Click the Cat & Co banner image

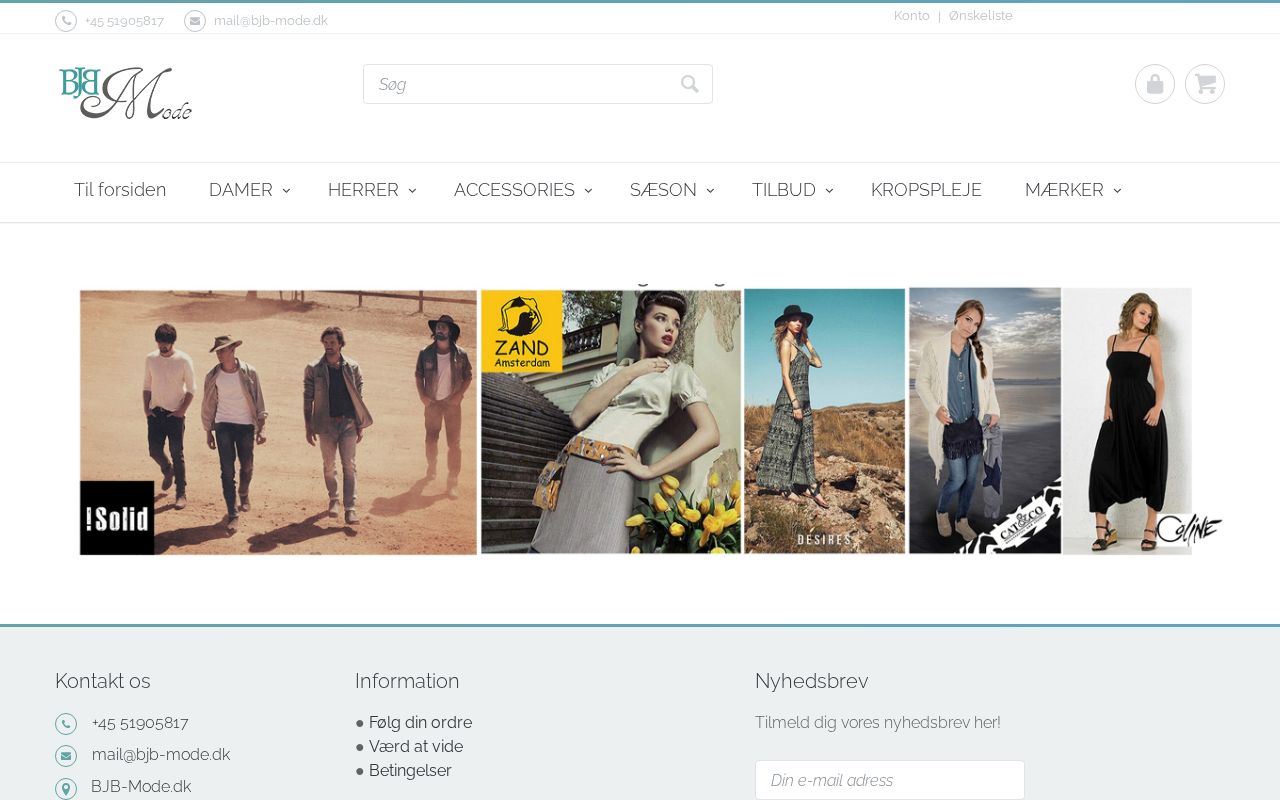point(985,421)
